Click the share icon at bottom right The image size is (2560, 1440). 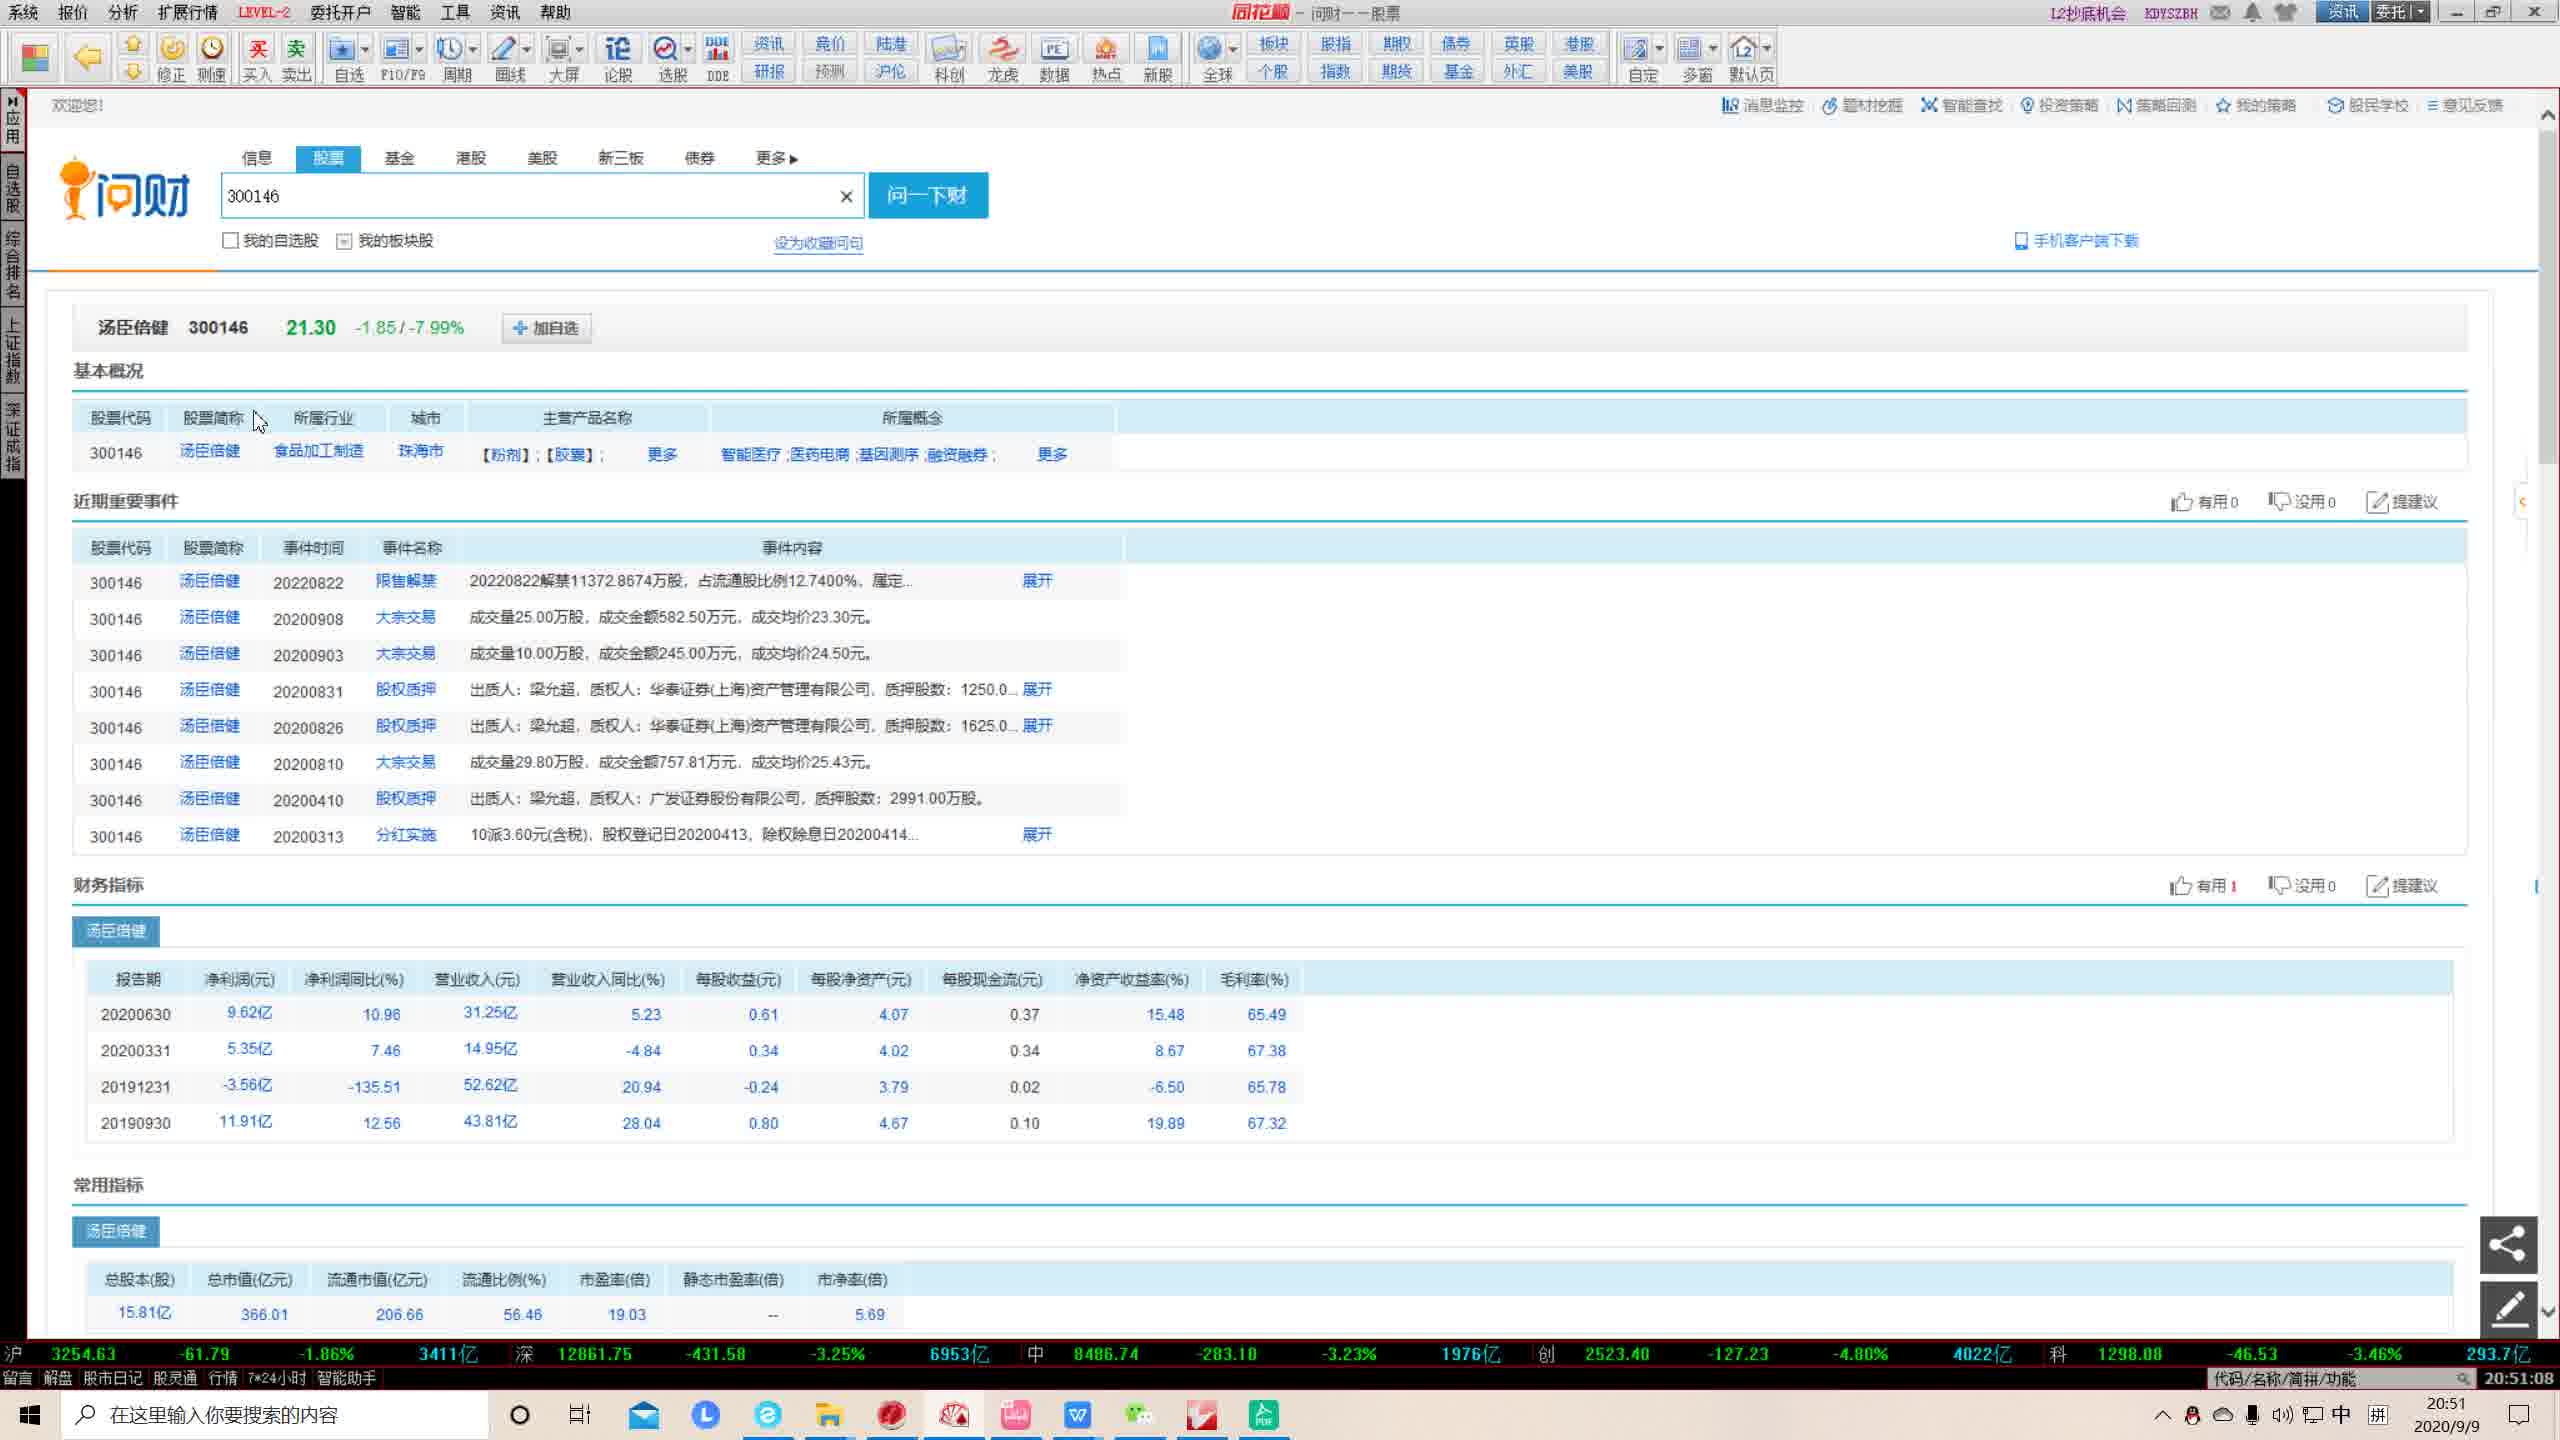coord(2509,1245)
